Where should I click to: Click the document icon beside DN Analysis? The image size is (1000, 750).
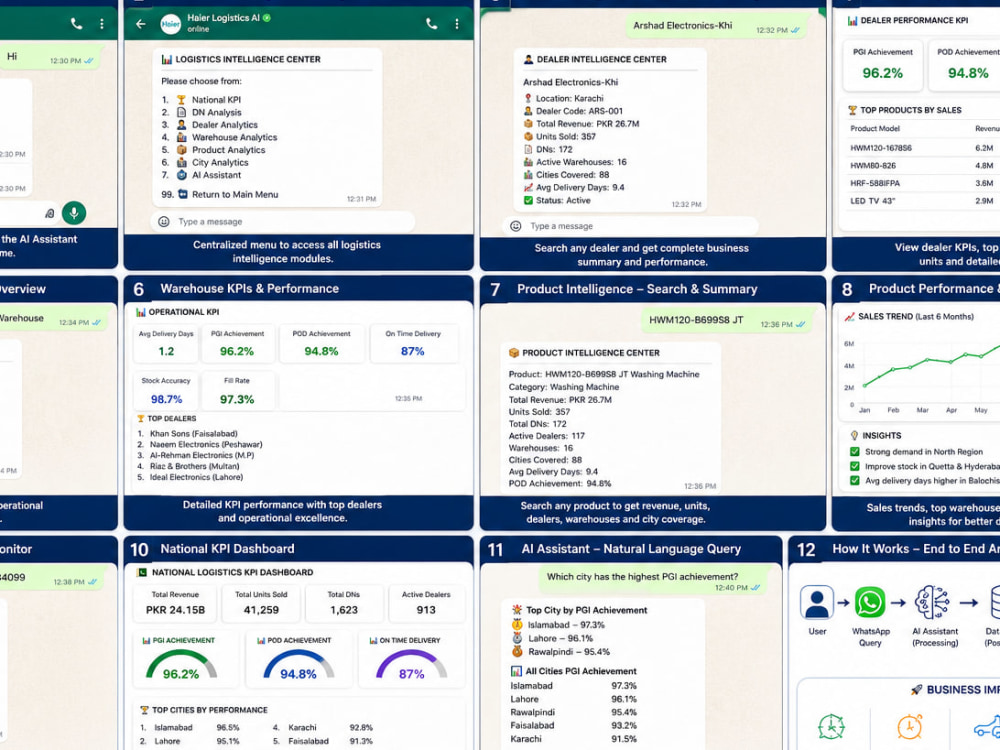(181, 112)
